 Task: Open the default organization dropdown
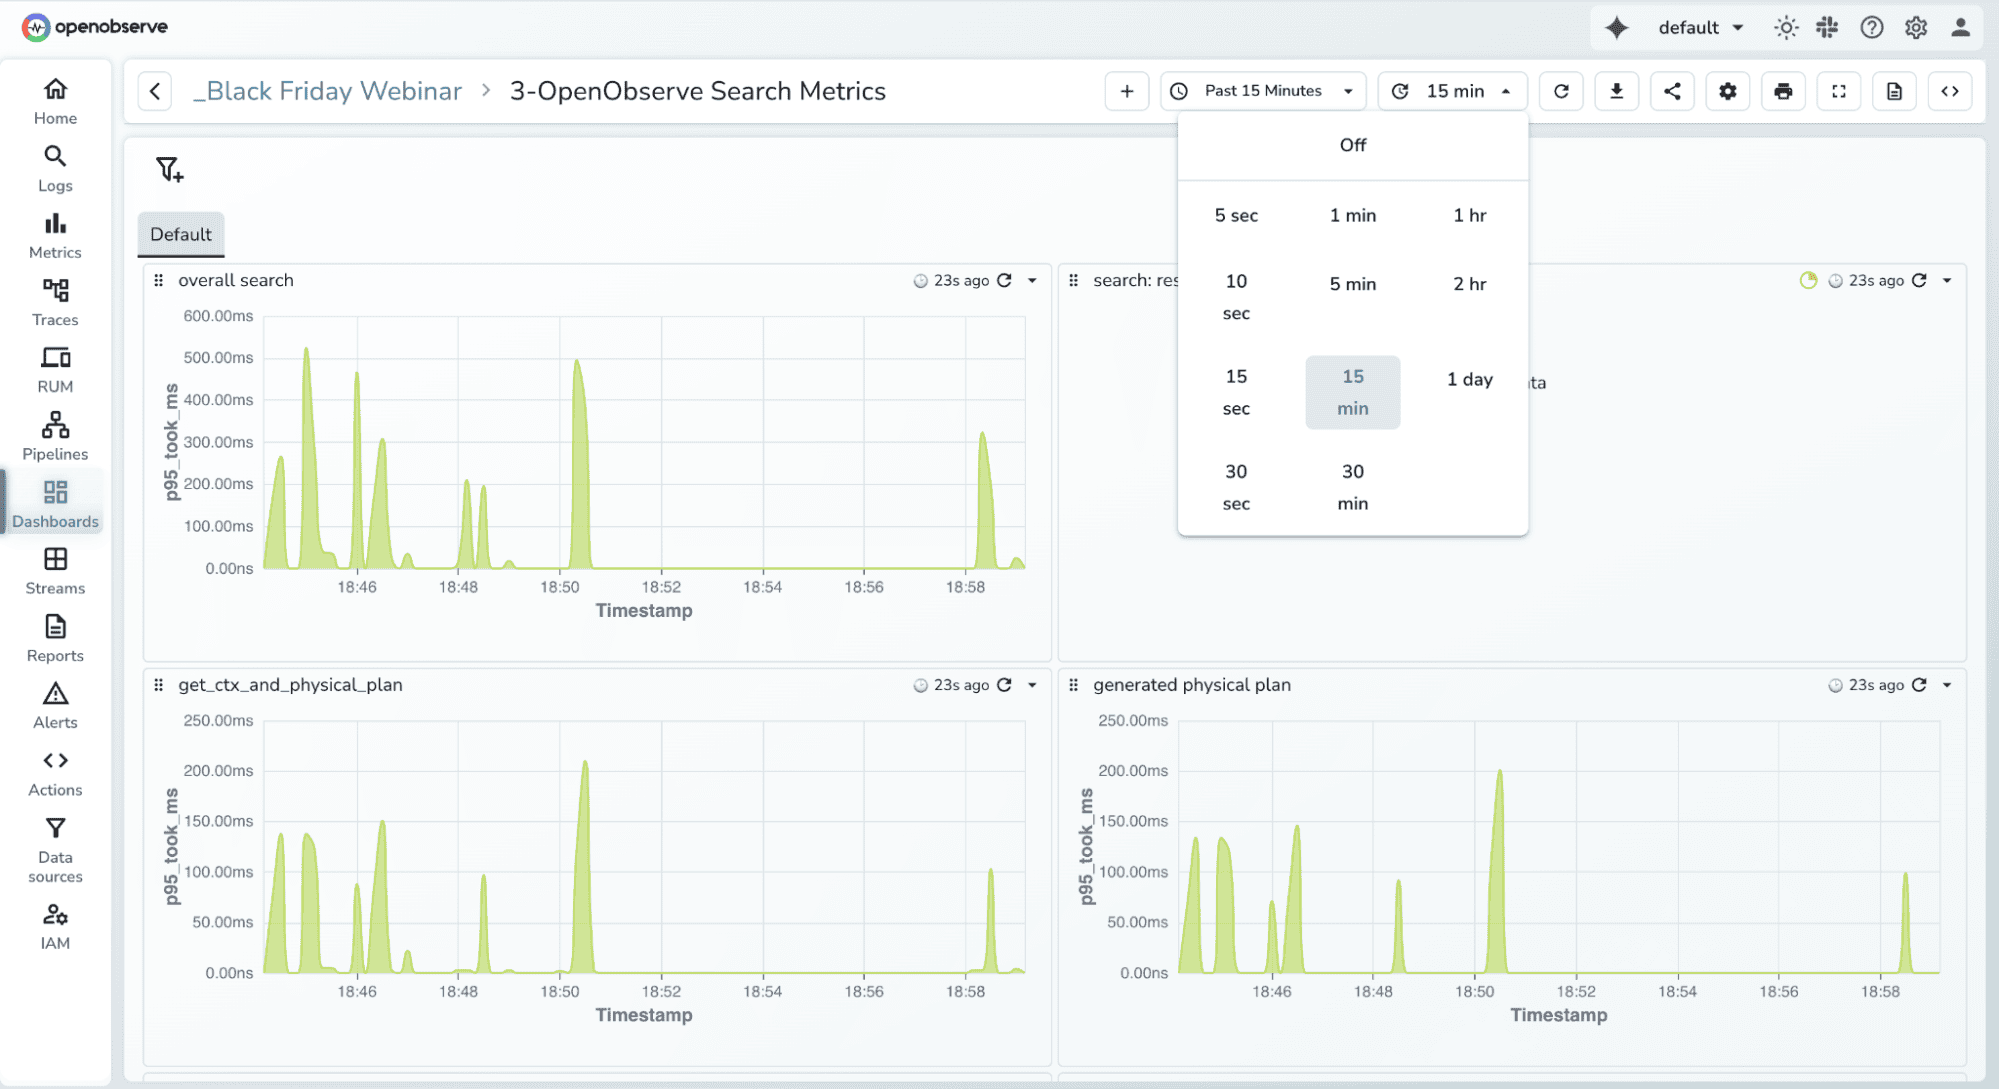pyautogui.click(x=1698, y=27)
